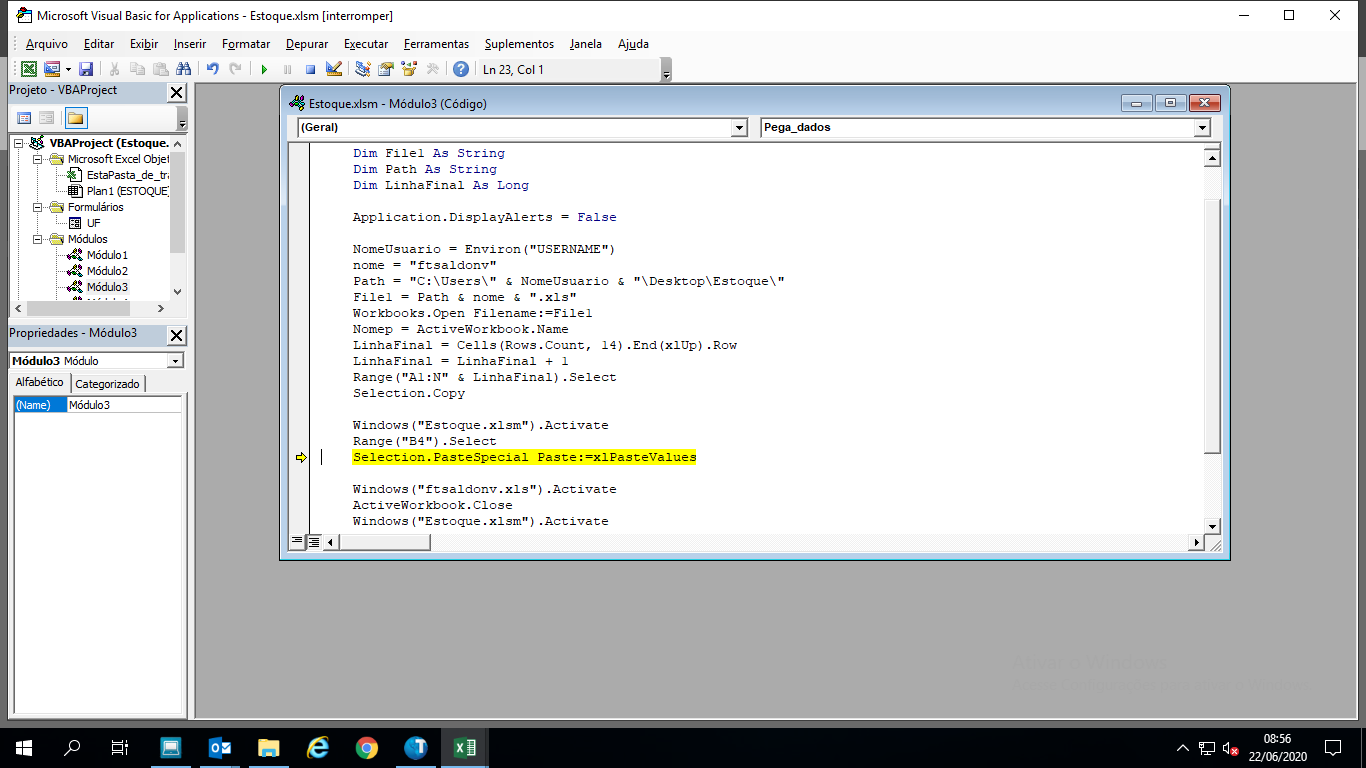Click the Copy icon in toolbar
The height and width of the screenshot is (768, 1366).
(137, 69)
